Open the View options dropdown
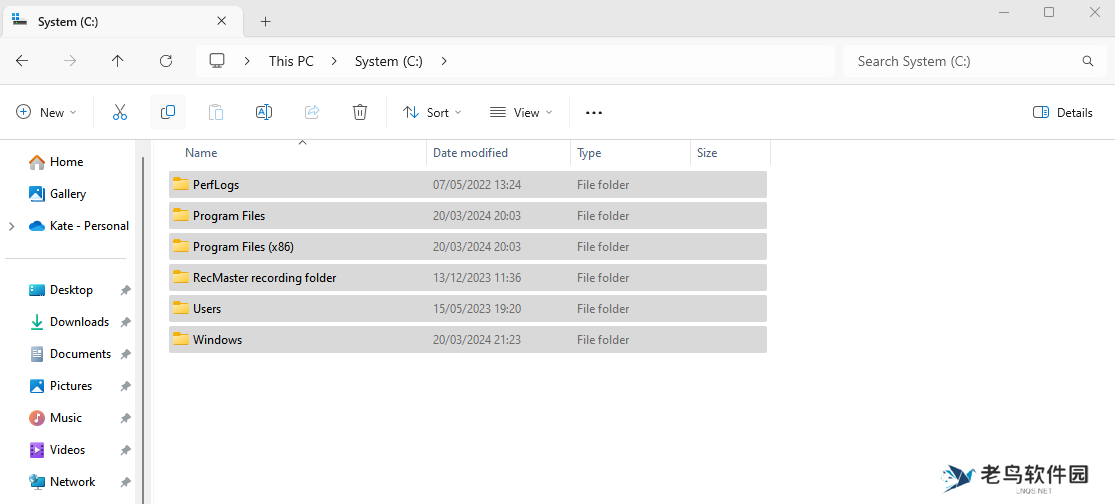The width and height of the screenshot is (1115, 504). (x=521, y=113)
